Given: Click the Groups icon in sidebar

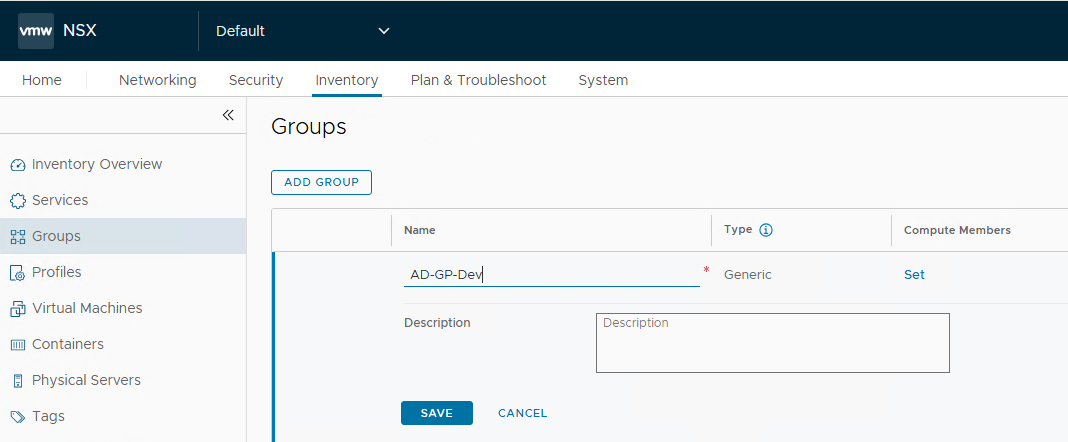Looking at the screenshot, I should (17, 237).
